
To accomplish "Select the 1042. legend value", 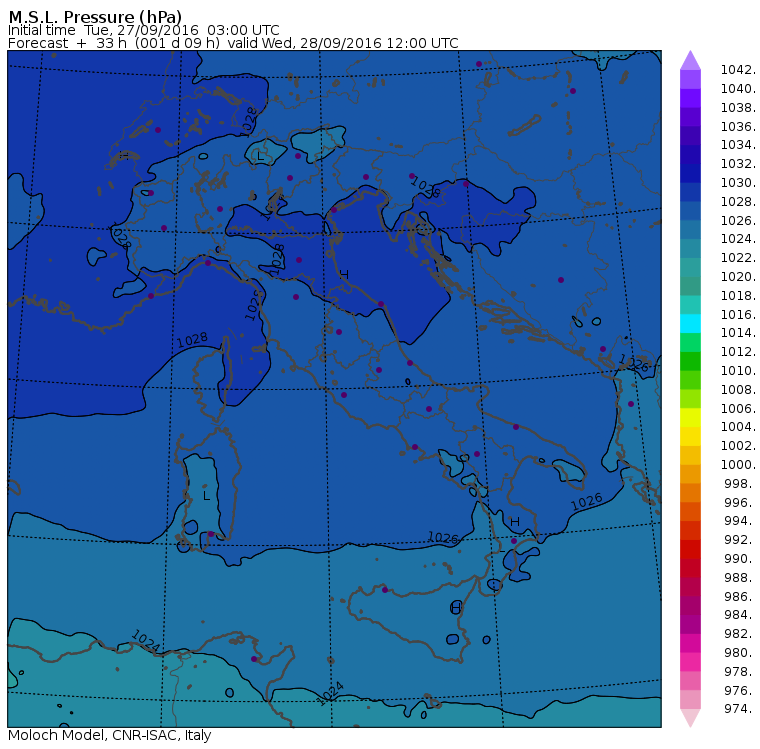I will [x=738, y=70].
